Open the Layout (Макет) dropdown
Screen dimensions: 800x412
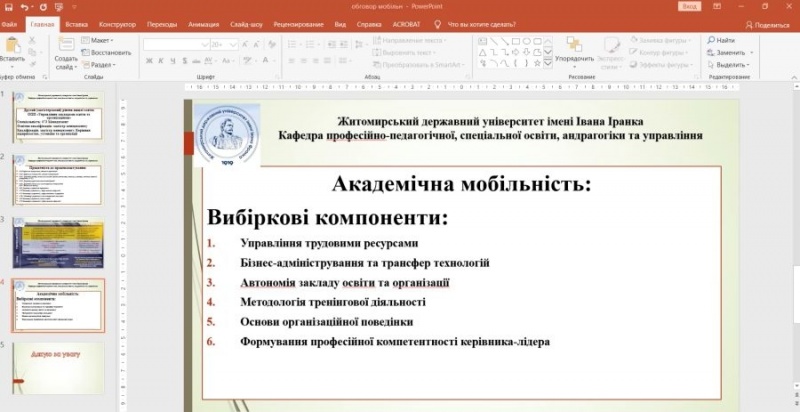tap(100, 40)
